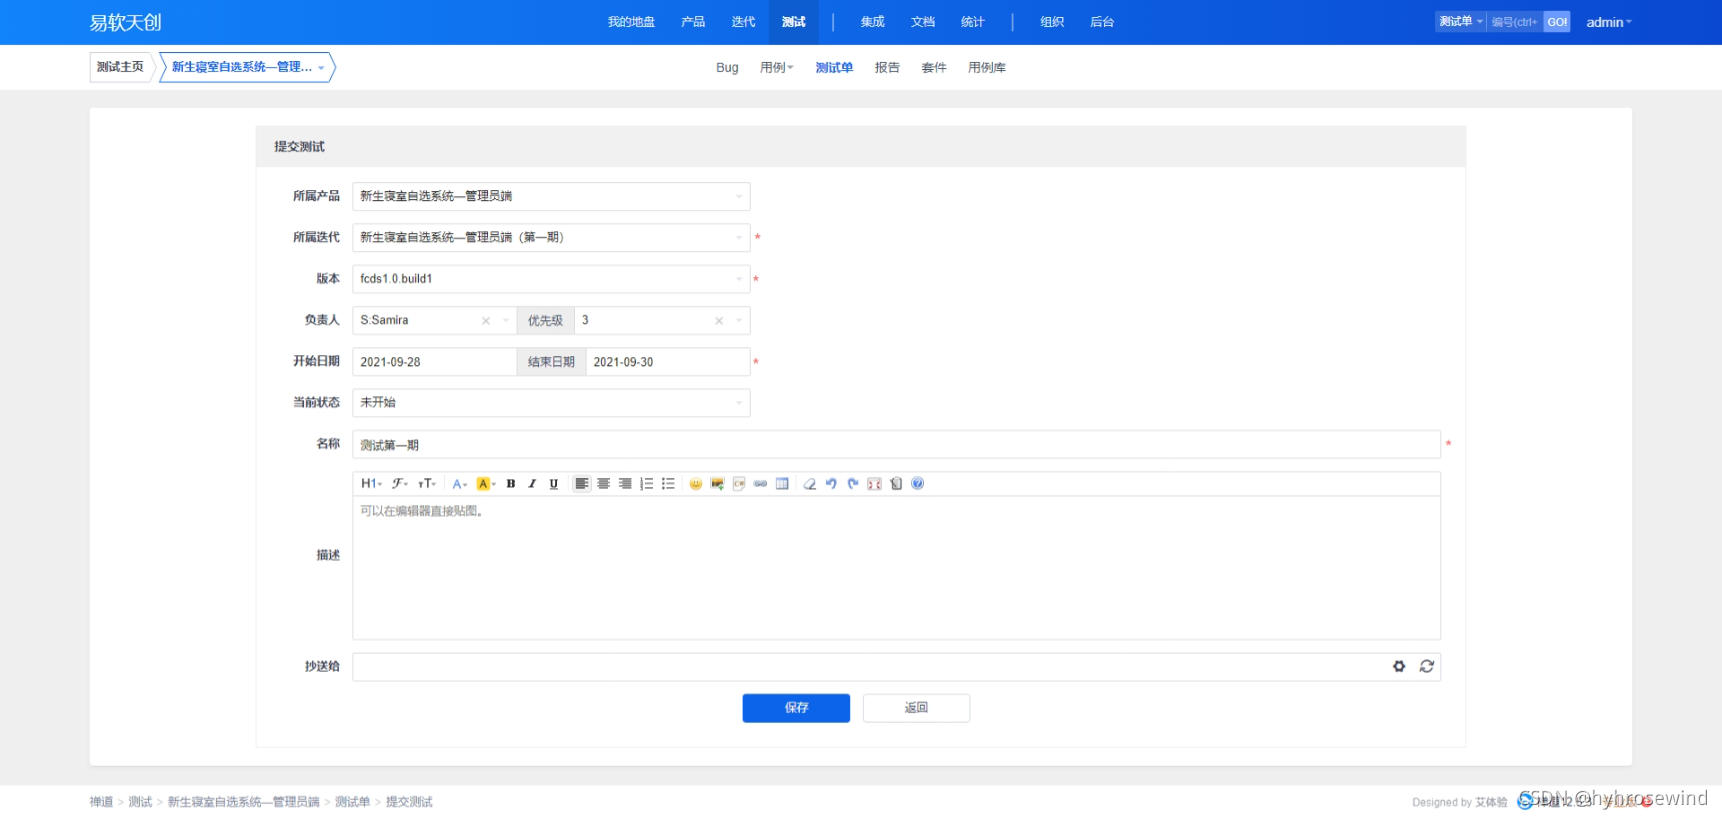Open the admin user menu
This screenshot has height=819, width=1722.
point(1608,22)
